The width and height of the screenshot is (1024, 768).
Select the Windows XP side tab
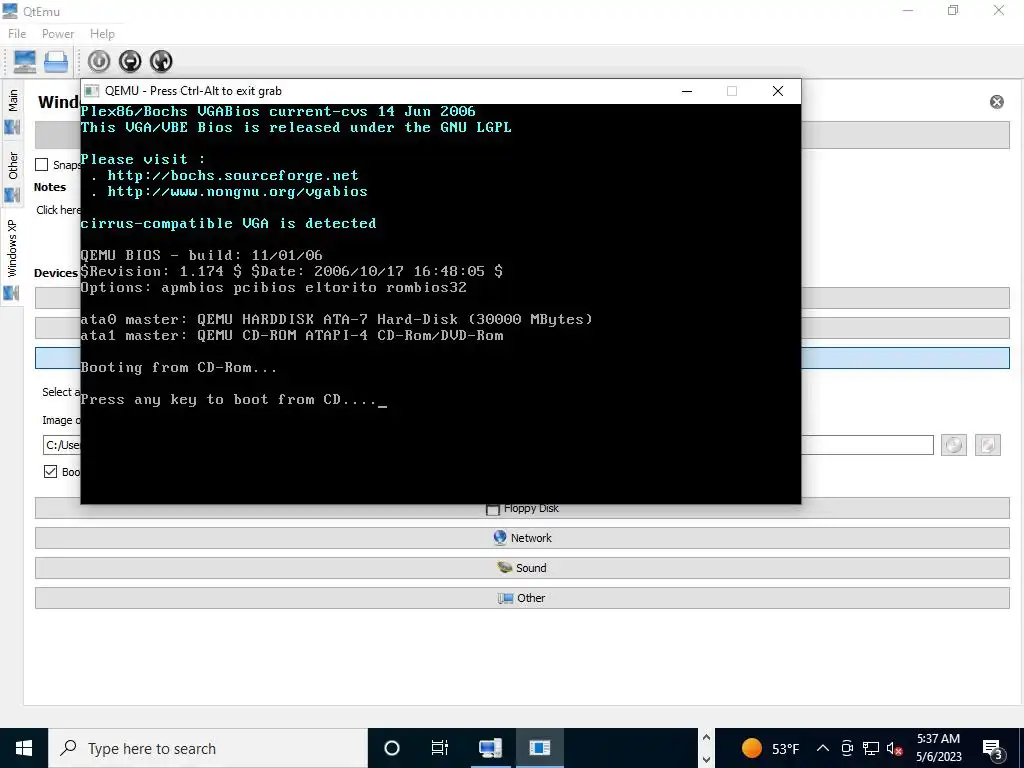coord(12,257)
